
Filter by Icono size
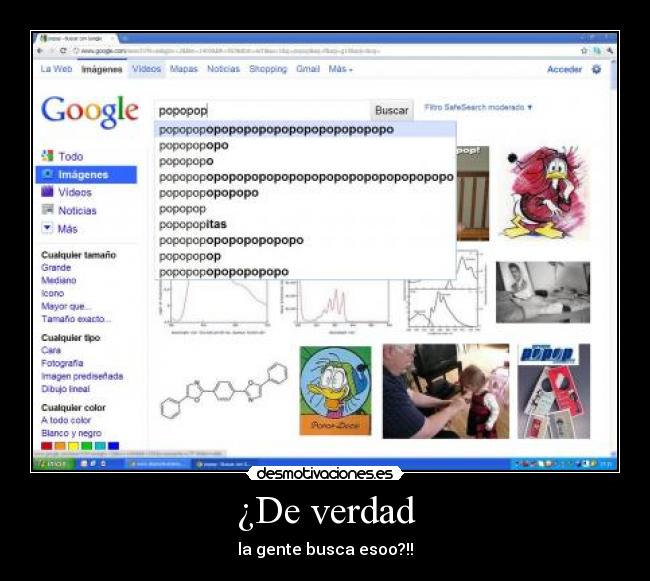[53, 293]
